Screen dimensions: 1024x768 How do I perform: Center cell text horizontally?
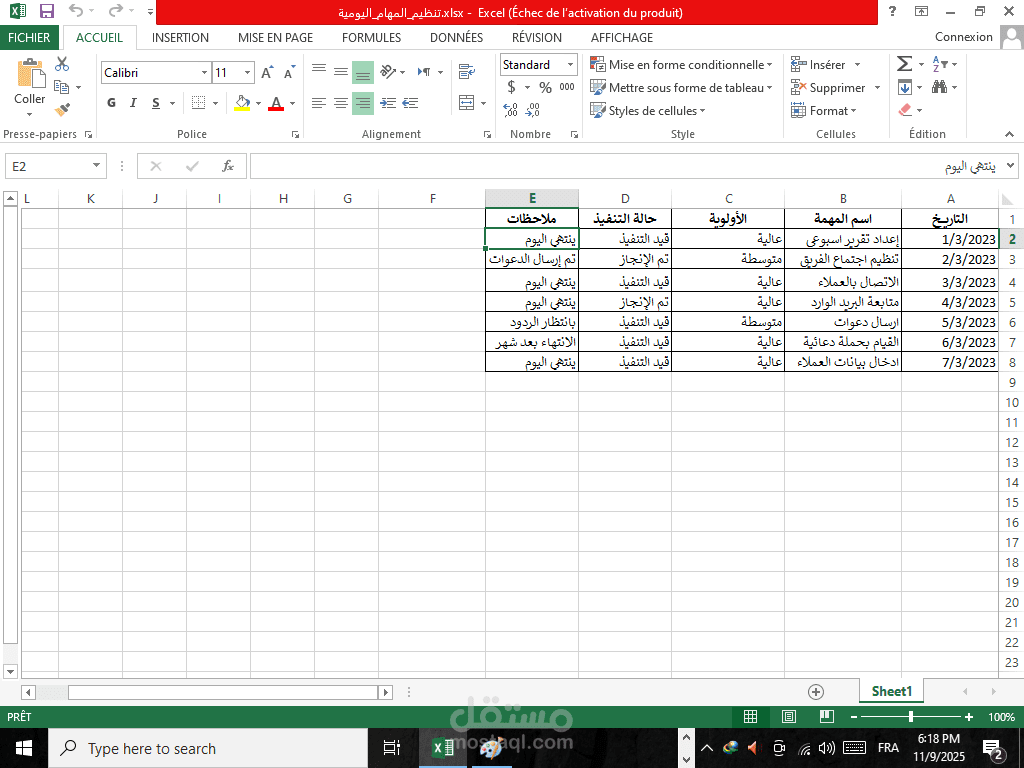point(341,103)
